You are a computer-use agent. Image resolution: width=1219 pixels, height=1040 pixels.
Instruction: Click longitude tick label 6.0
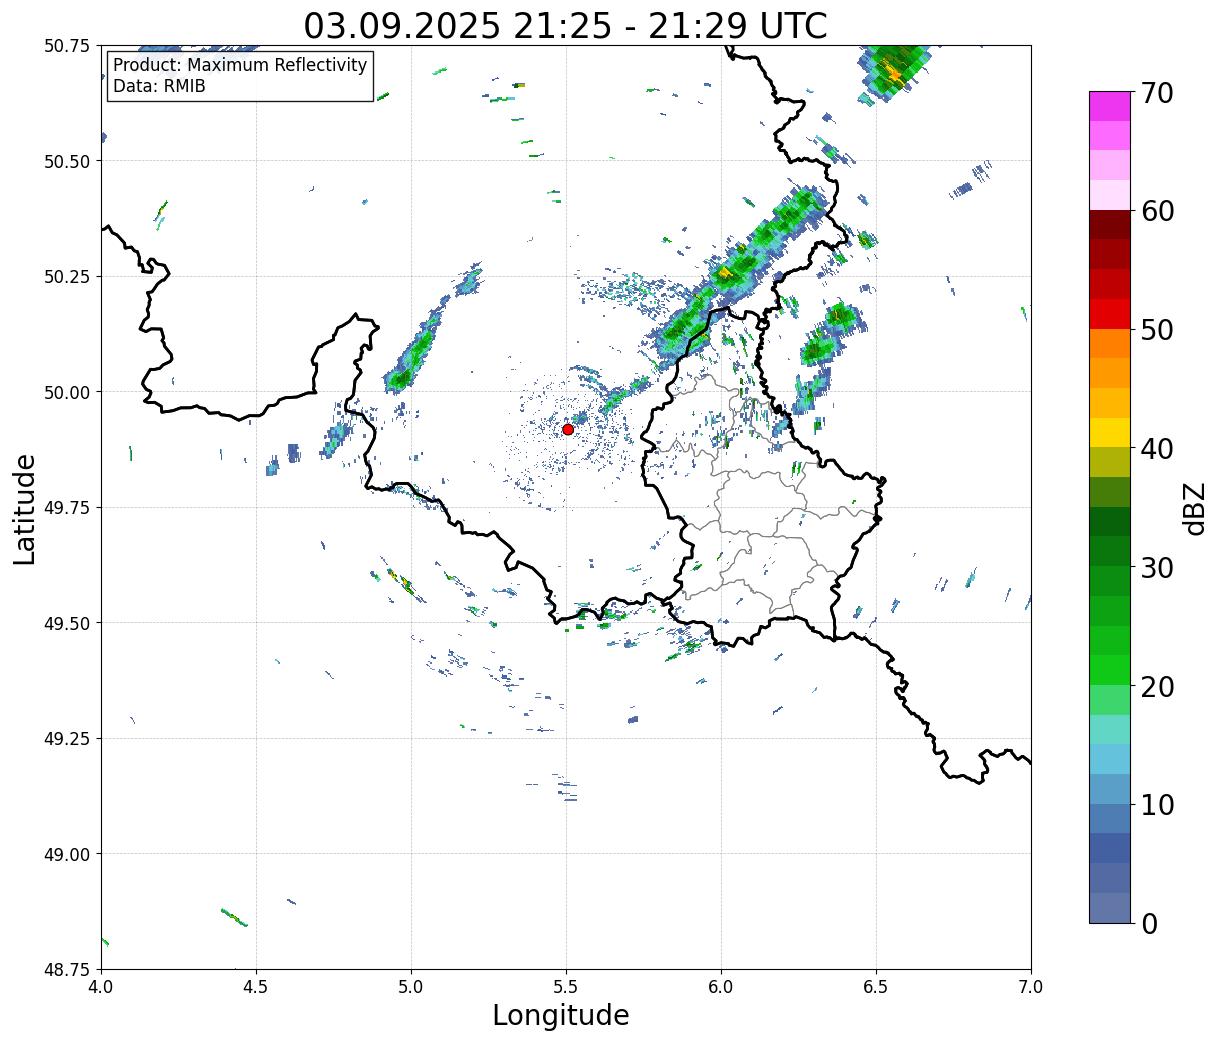(x=721, y=986)
